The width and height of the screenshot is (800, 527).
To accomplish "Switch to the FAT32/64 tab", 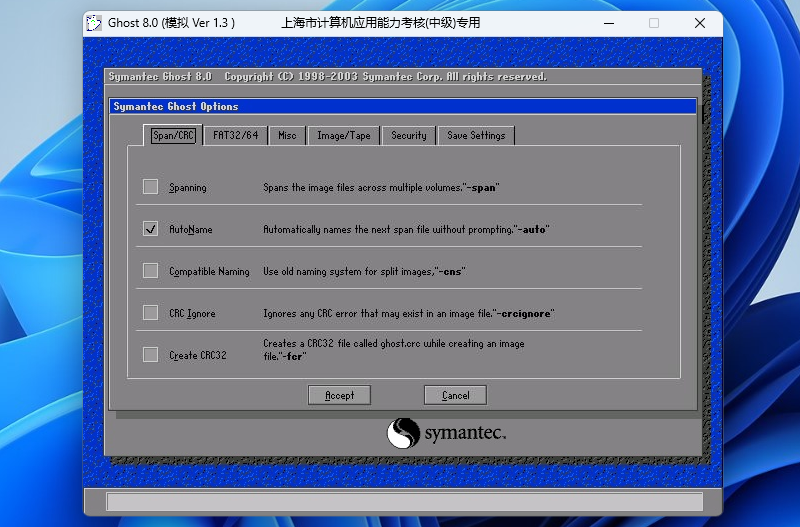I will [x=236, y=135].
